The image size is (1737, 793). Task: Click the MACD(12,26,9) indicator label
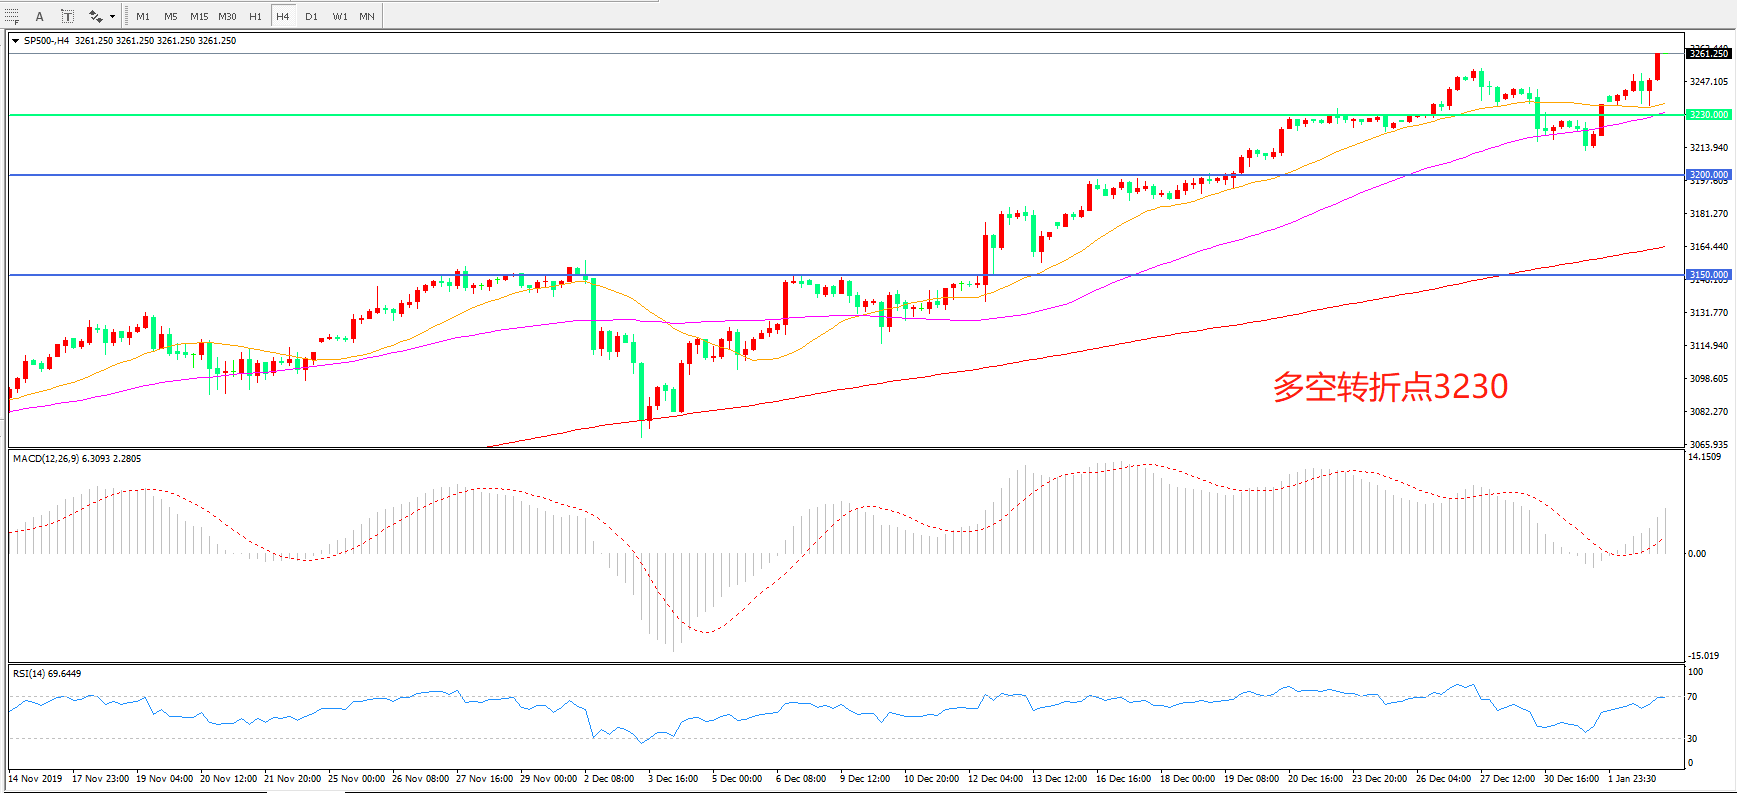point(76,459)
